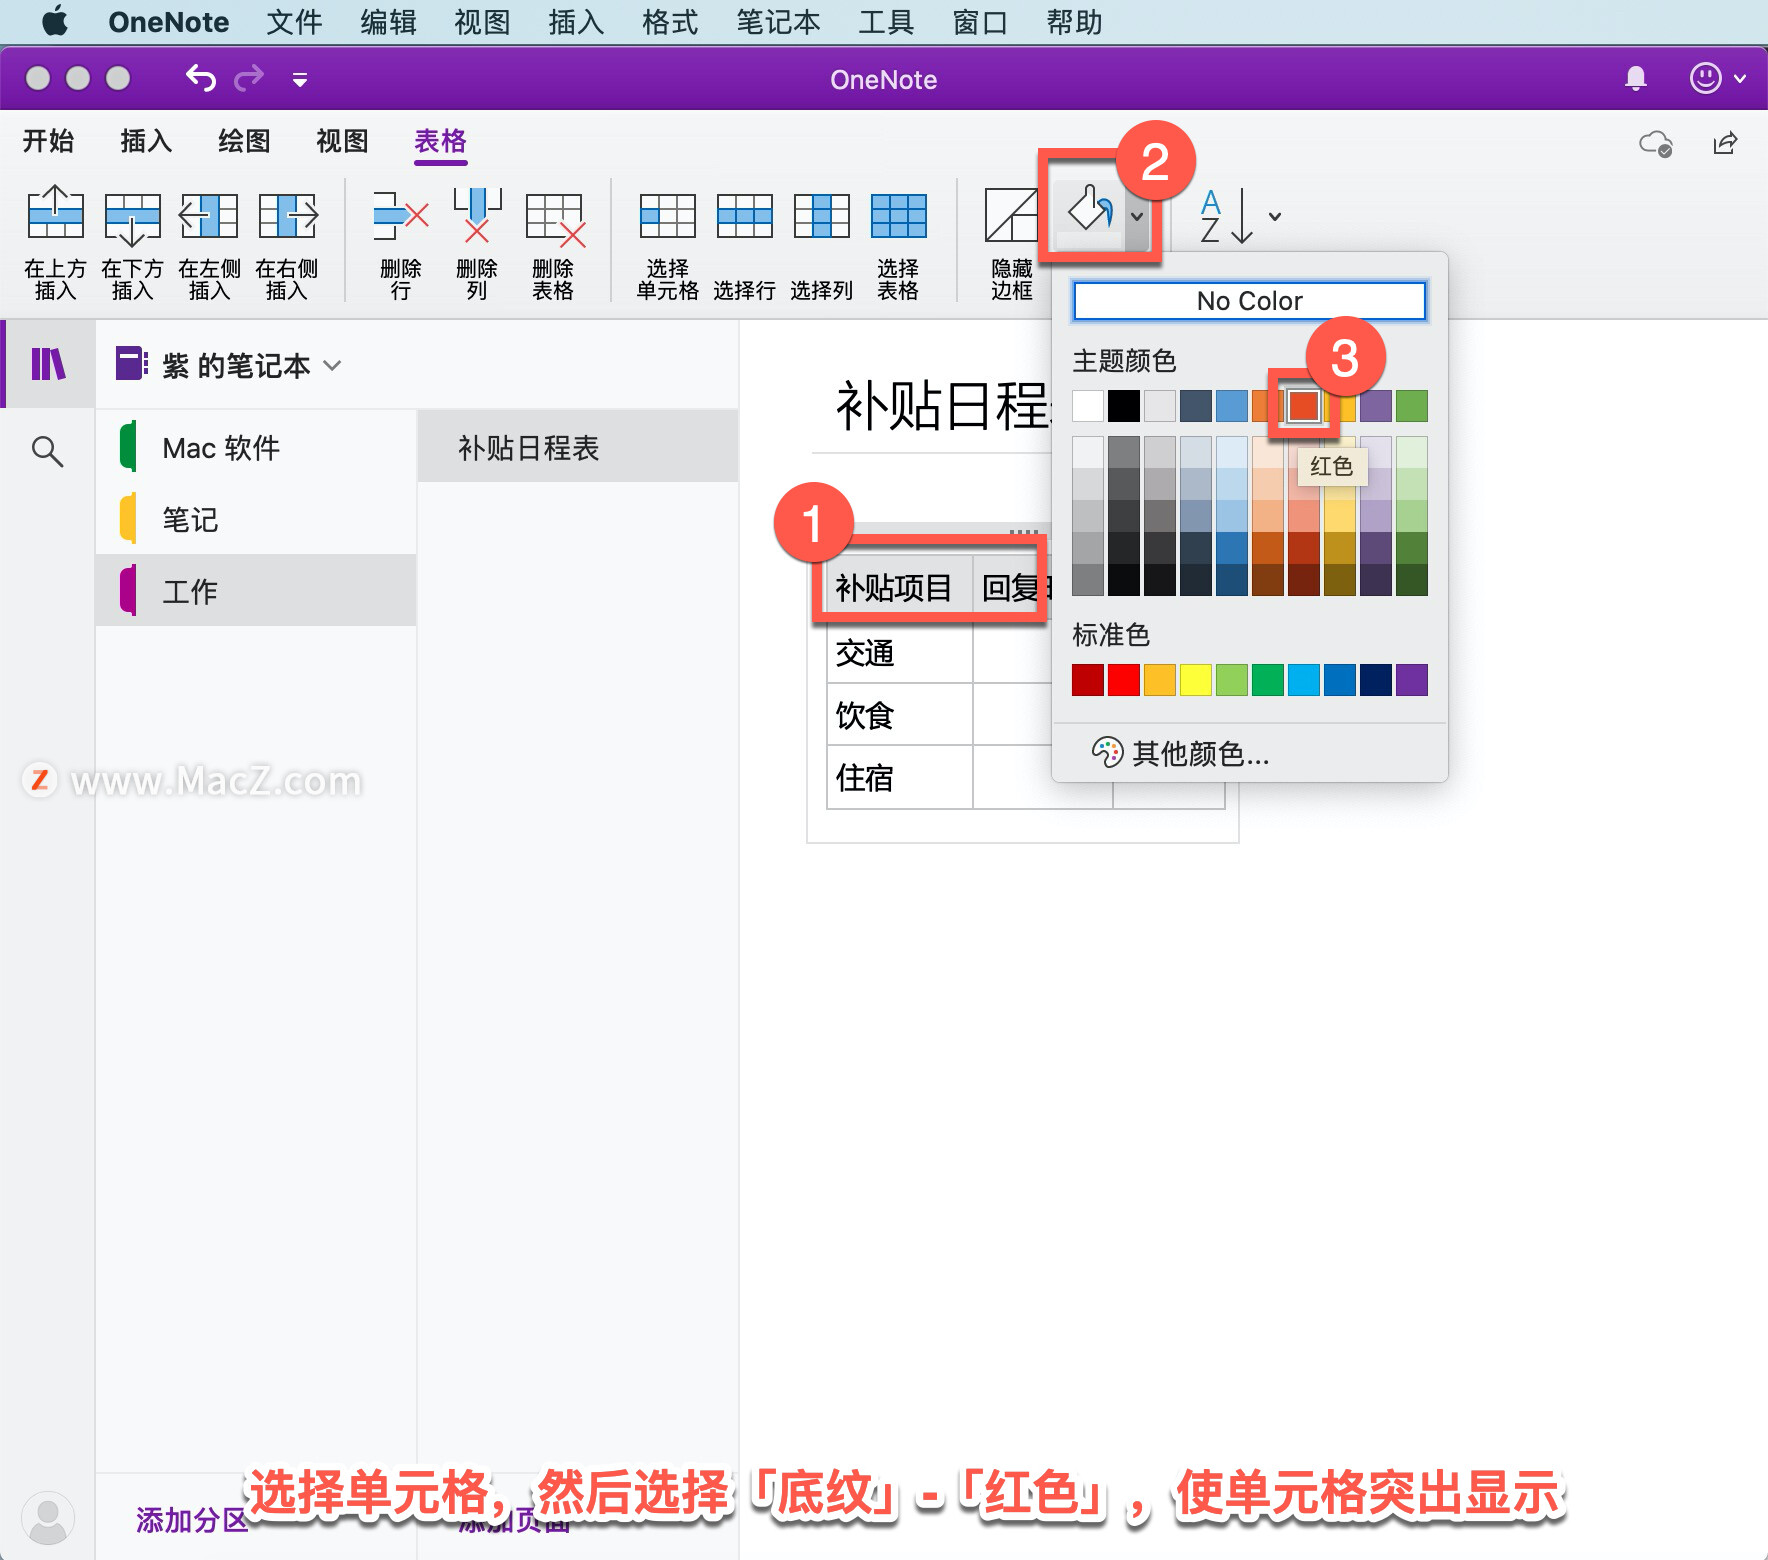Switch to the 视图 ribbon tab
The image size is (1768, 1560).
pos(342,141)
